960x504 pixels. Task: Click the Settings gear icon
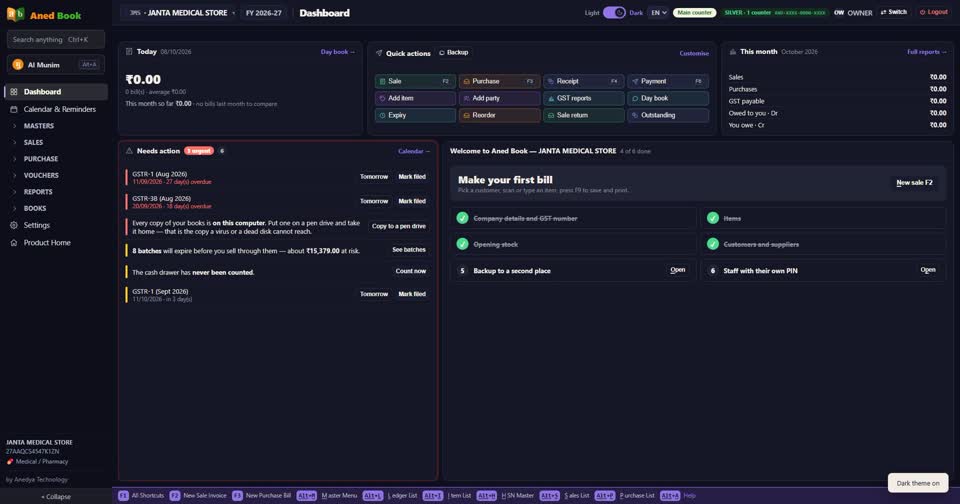click(13, 225)
